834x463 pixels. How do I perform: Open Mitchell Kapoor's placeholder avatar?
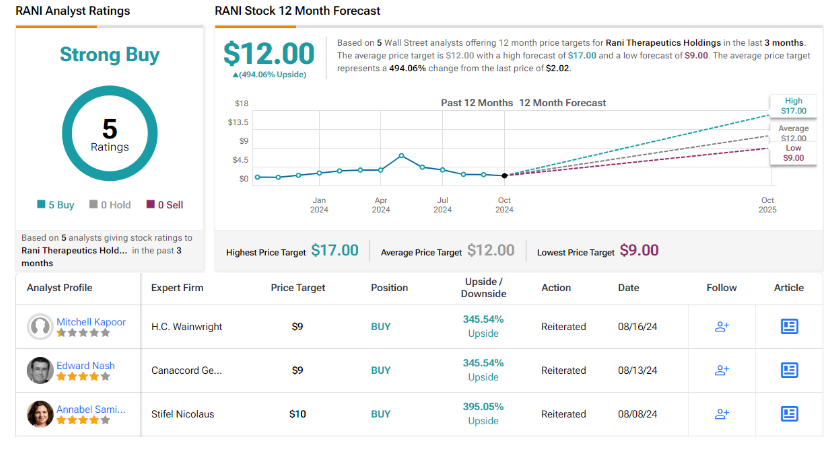point(40,327)
